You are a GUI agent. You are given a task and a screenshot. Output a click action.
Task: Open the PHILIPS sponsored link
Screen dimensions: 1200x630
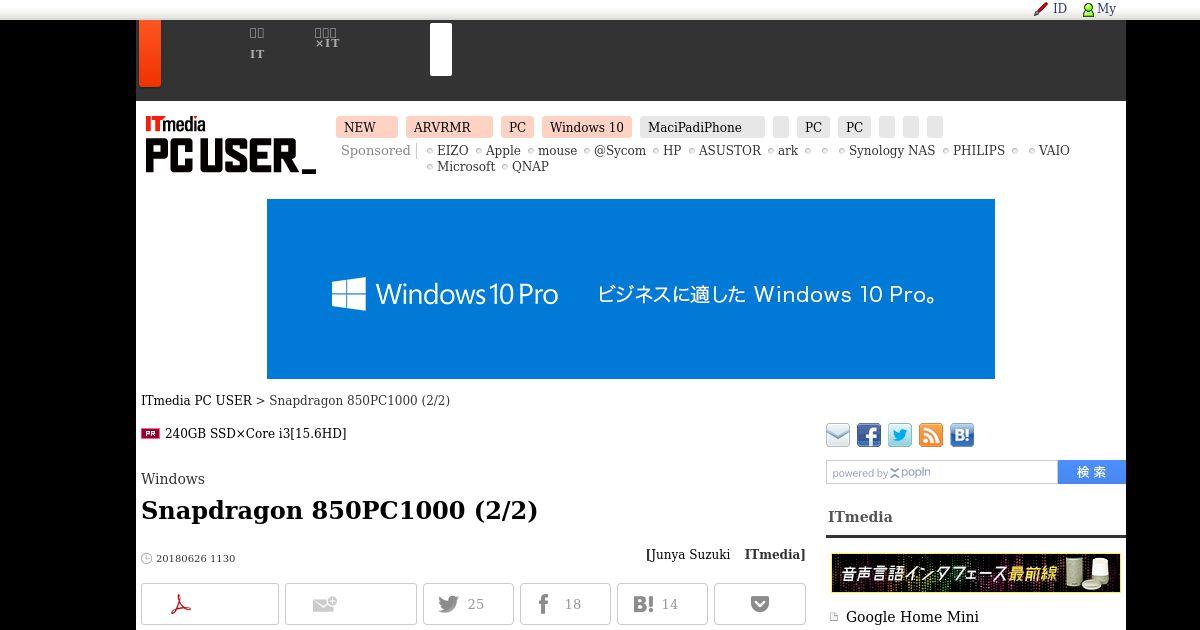pyautogui.click(x=979, y=150)
